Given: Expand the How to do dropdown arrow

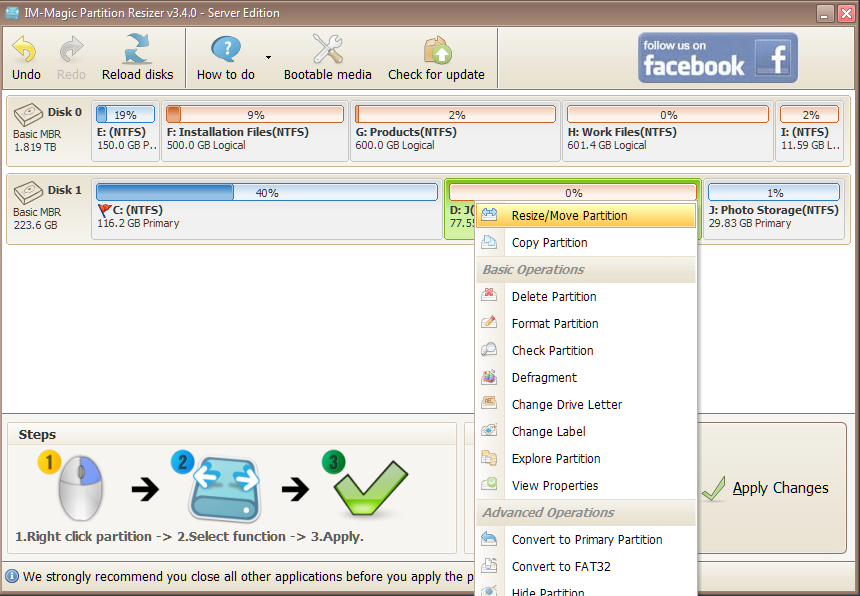Looking at the screenshot, I should [268, 58].
